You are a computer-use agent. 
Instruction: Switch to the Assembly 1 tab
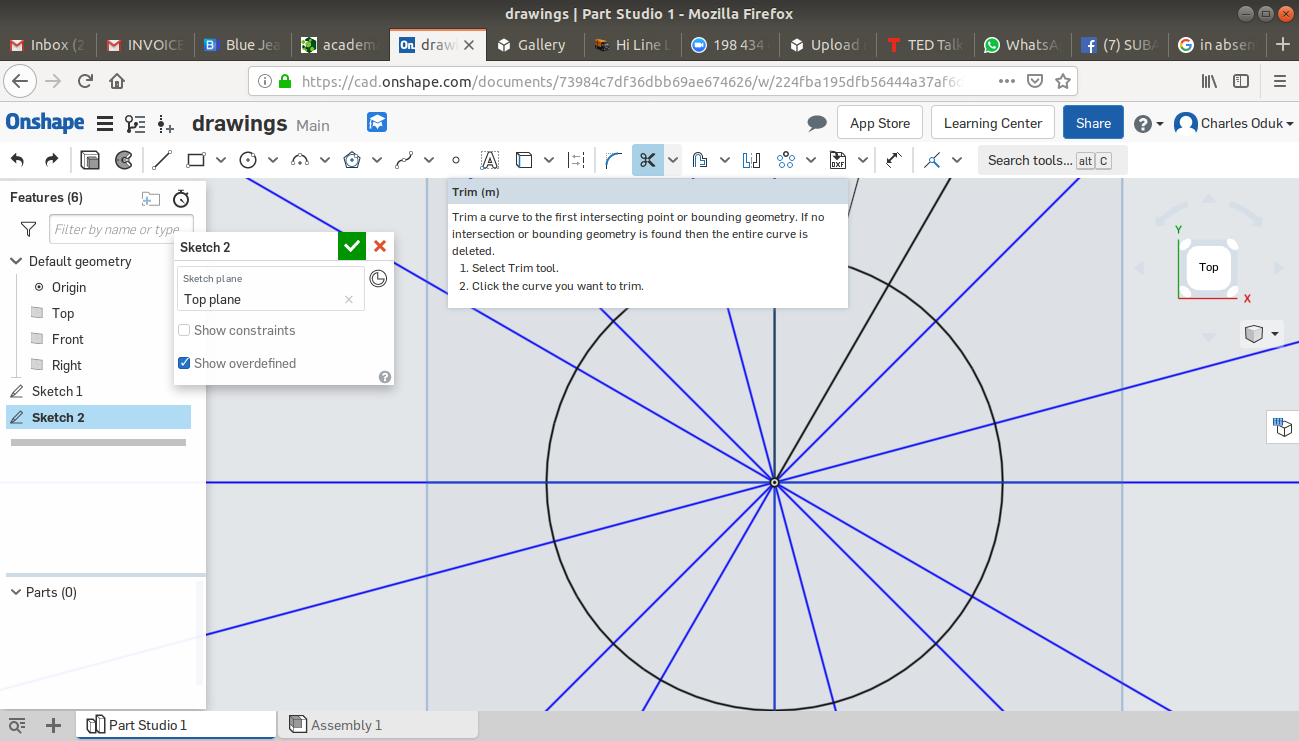coord(378,725)
